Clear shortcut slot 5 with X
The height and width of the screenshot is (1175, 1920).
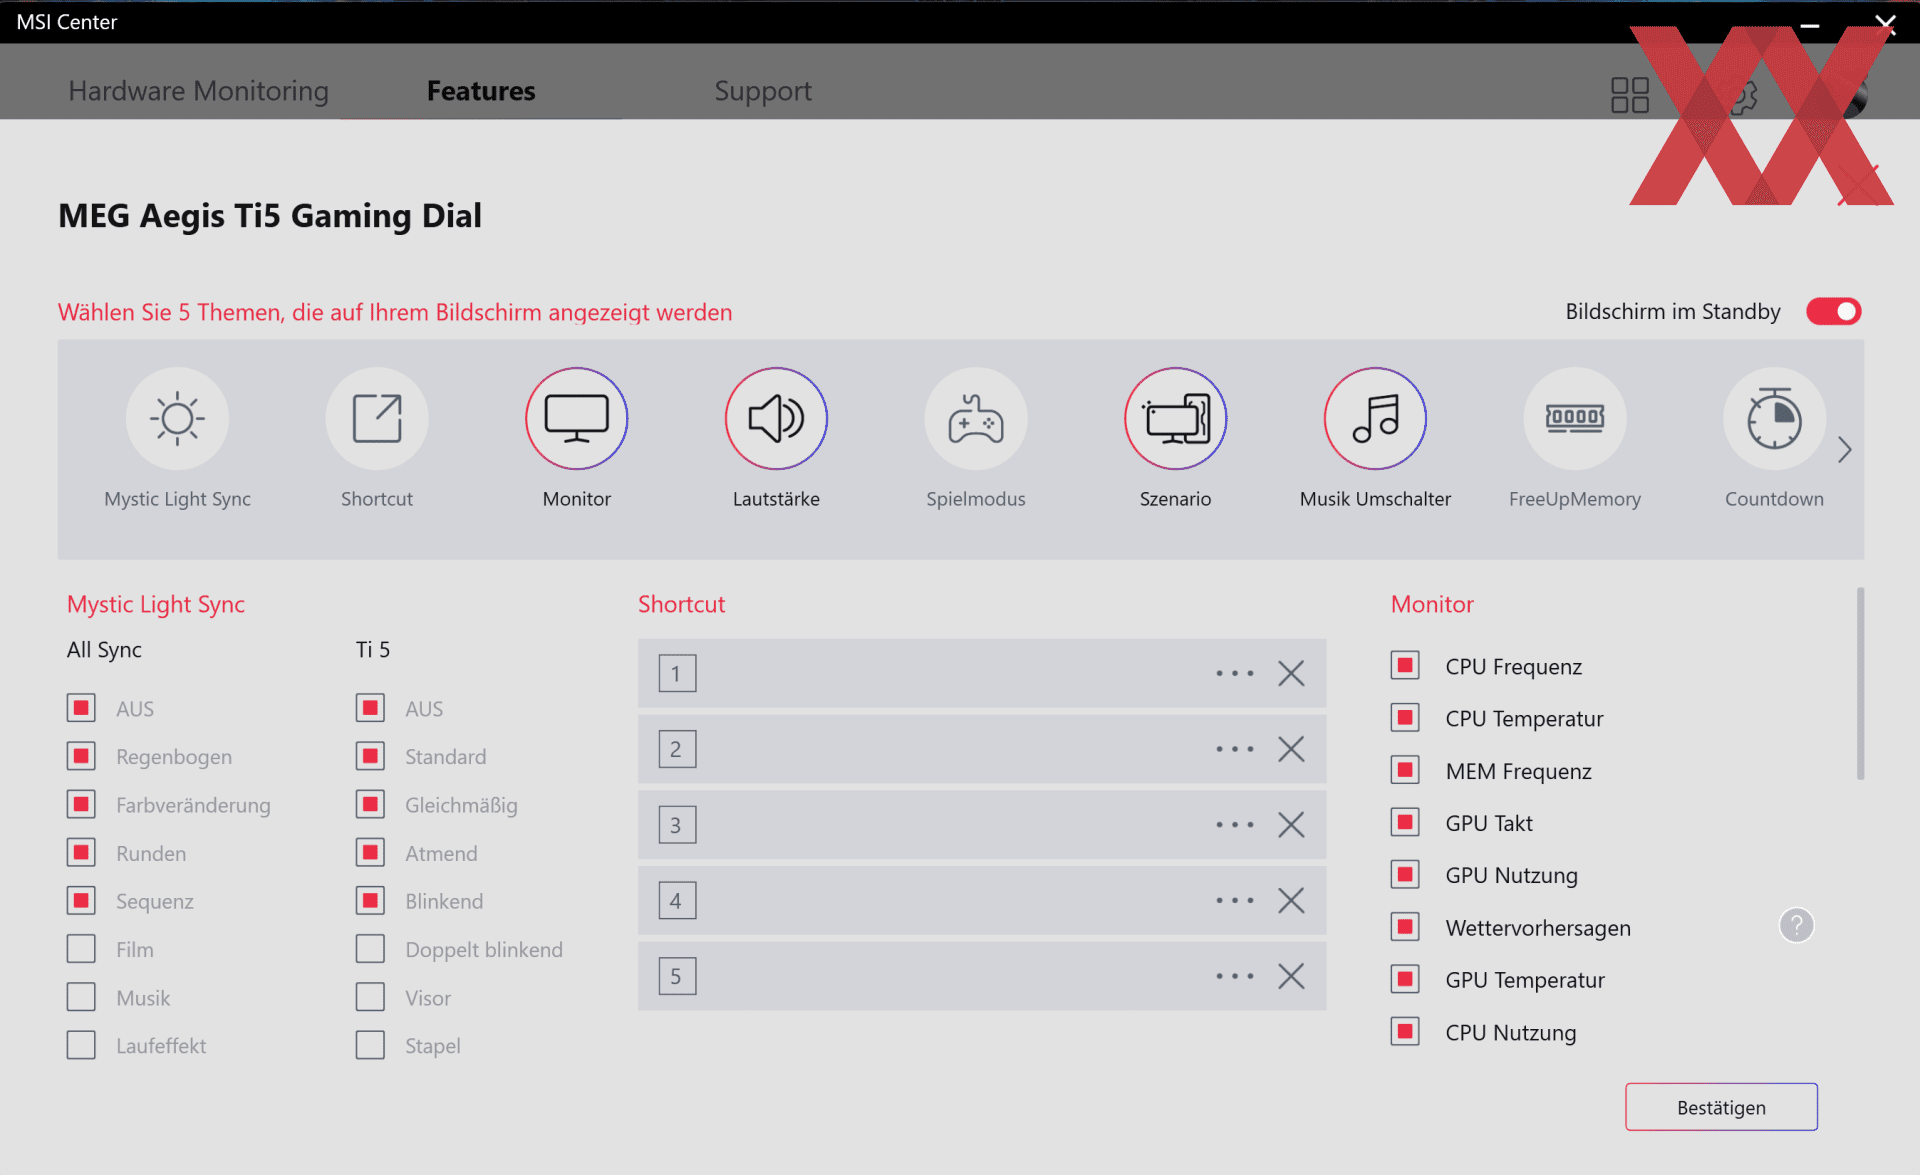pos(1291,976)
